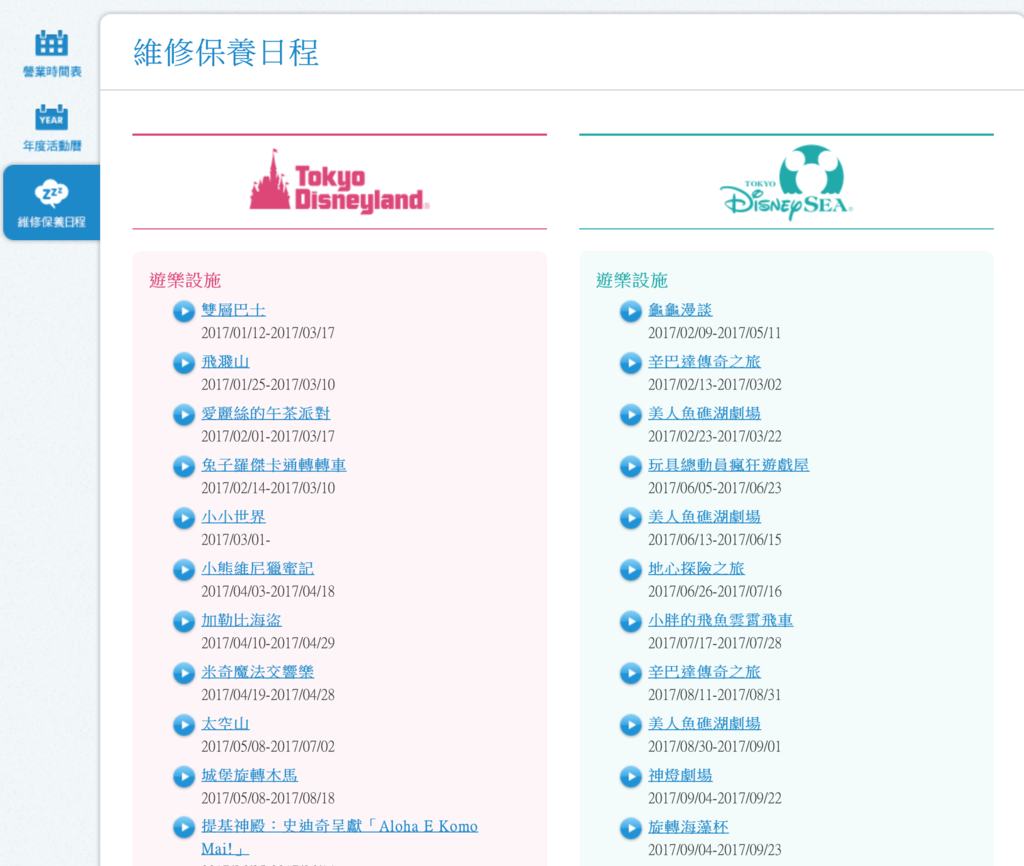The height and width of the screenshot is (866, 1024).
Task: Click the arrow icon beside 龜龜漫談
Action: coord(631,311)
